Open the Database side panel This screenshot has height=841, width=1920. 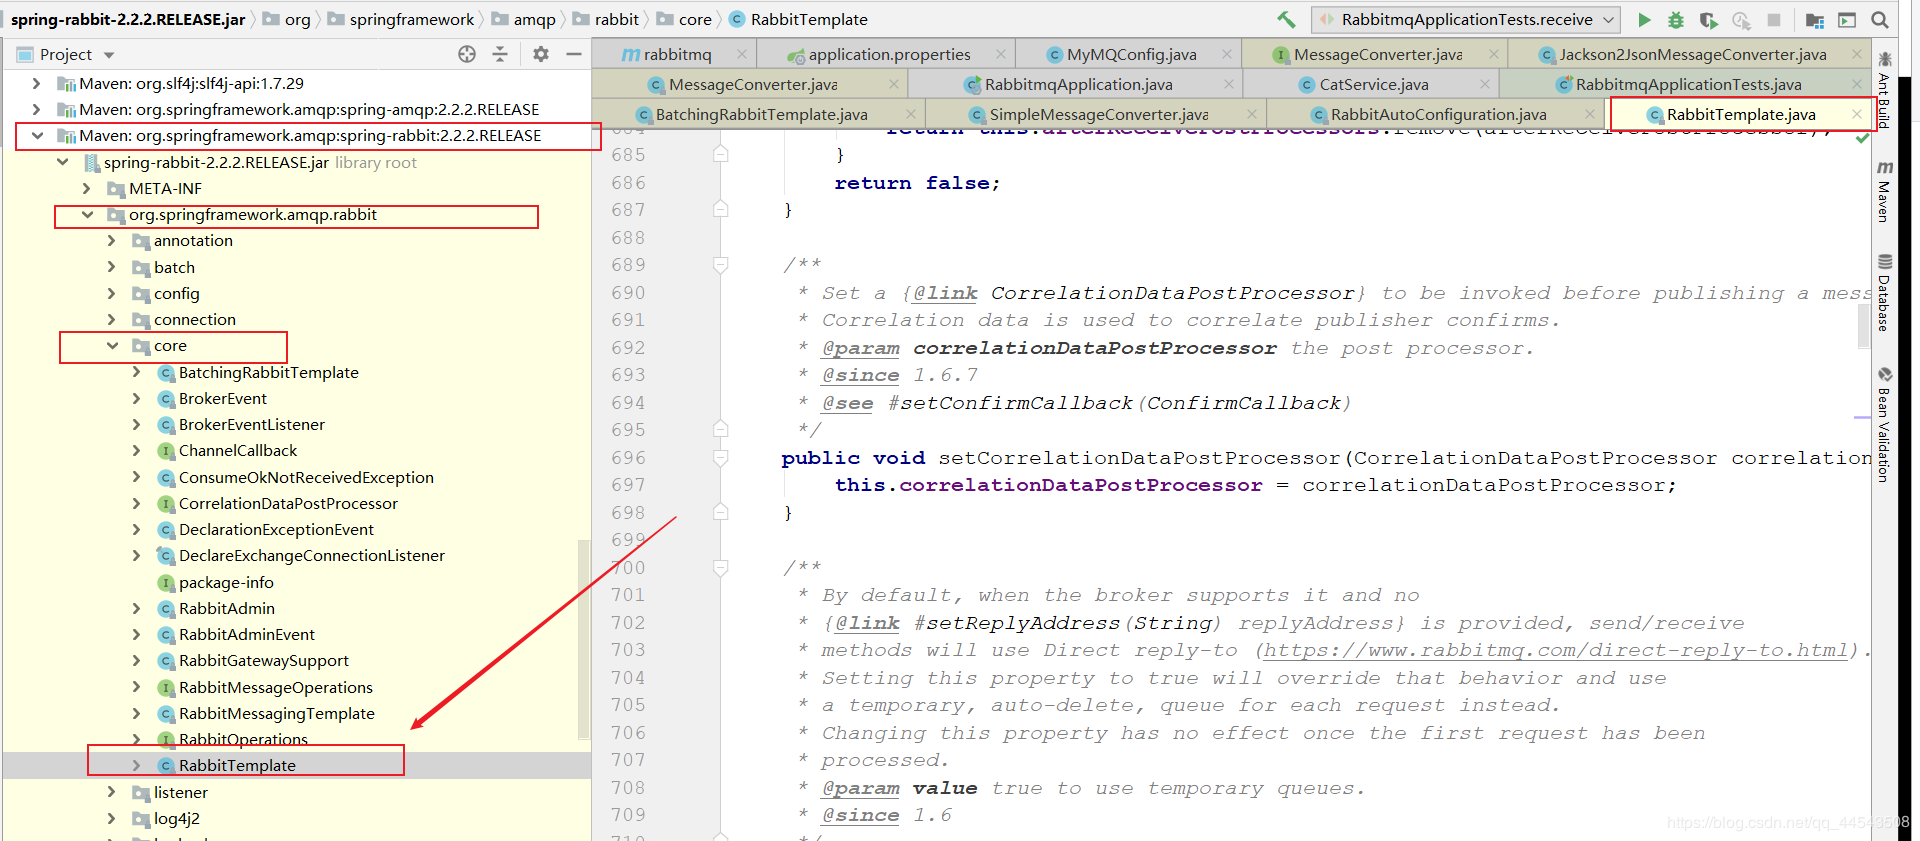click(x=1884, y=293)
